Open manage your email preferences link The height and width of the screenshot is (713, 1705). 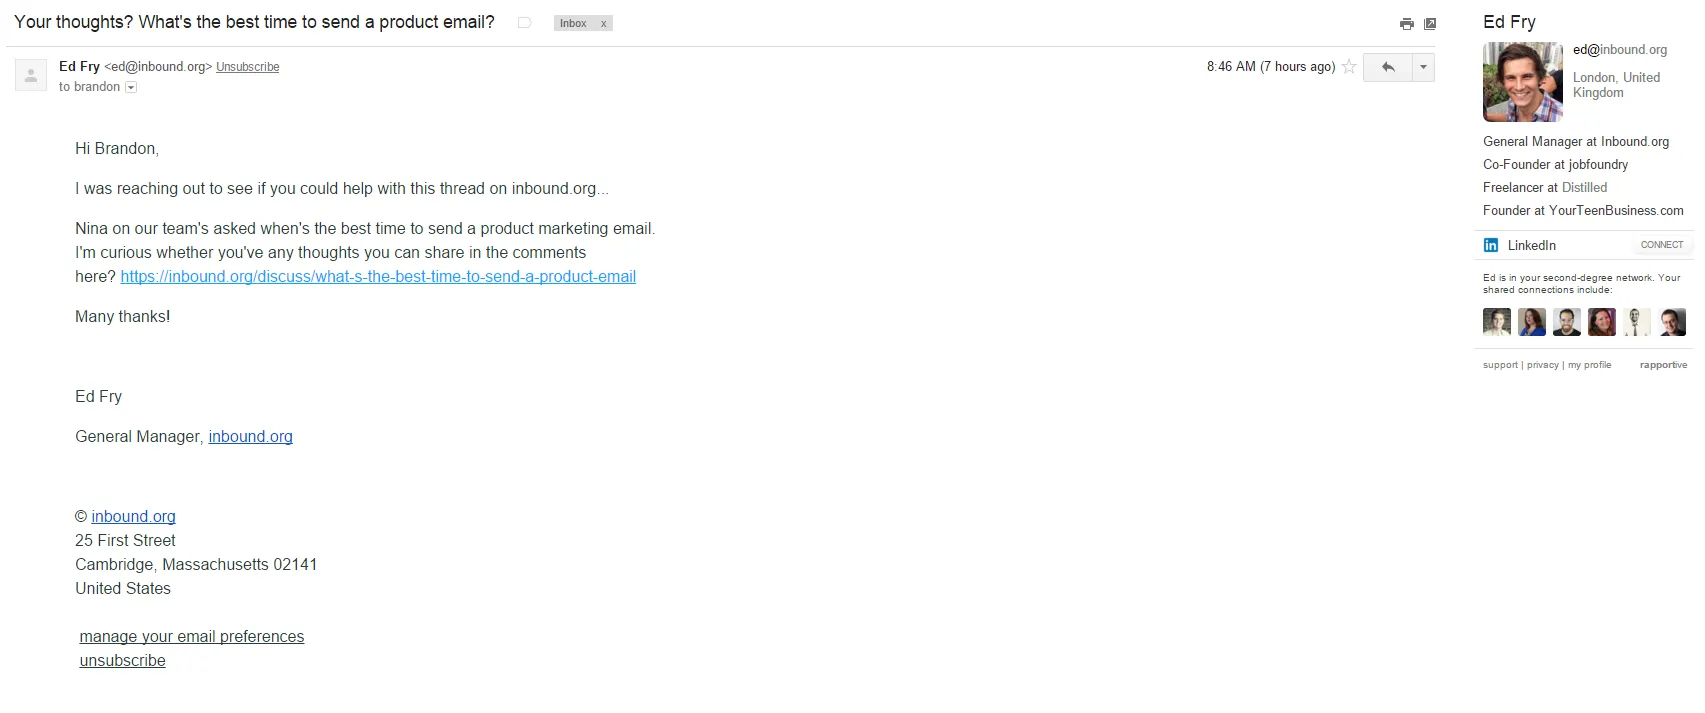[x=192, y=637]
